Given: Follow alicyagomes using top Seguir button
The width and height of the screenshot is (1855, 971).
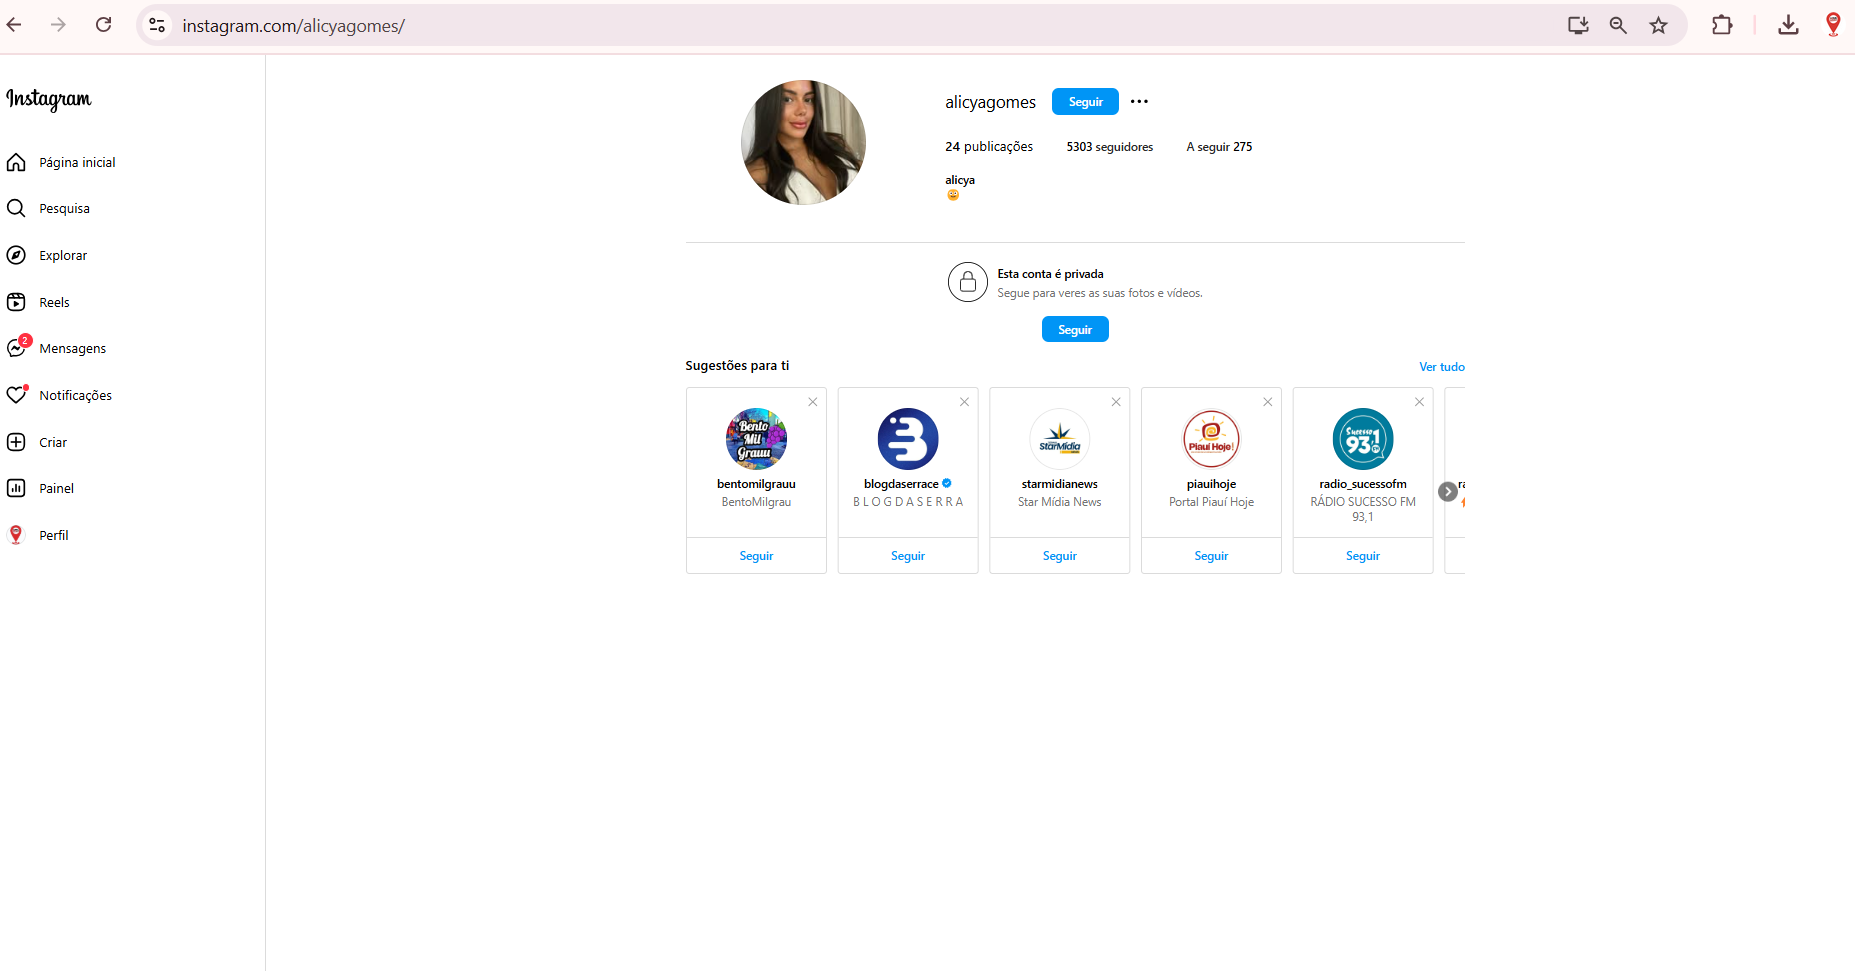Looking at the screenshot, I should pos(1085,102).
